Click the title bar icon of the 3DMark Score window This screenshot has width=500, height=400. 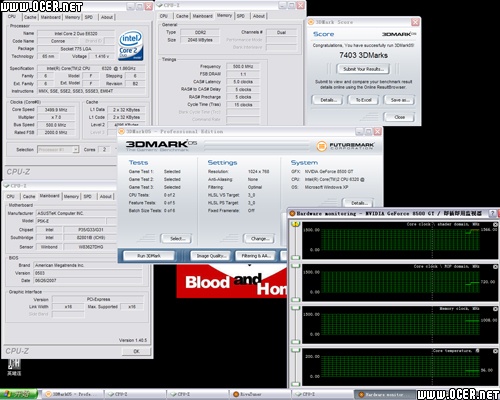click(311, 22)
